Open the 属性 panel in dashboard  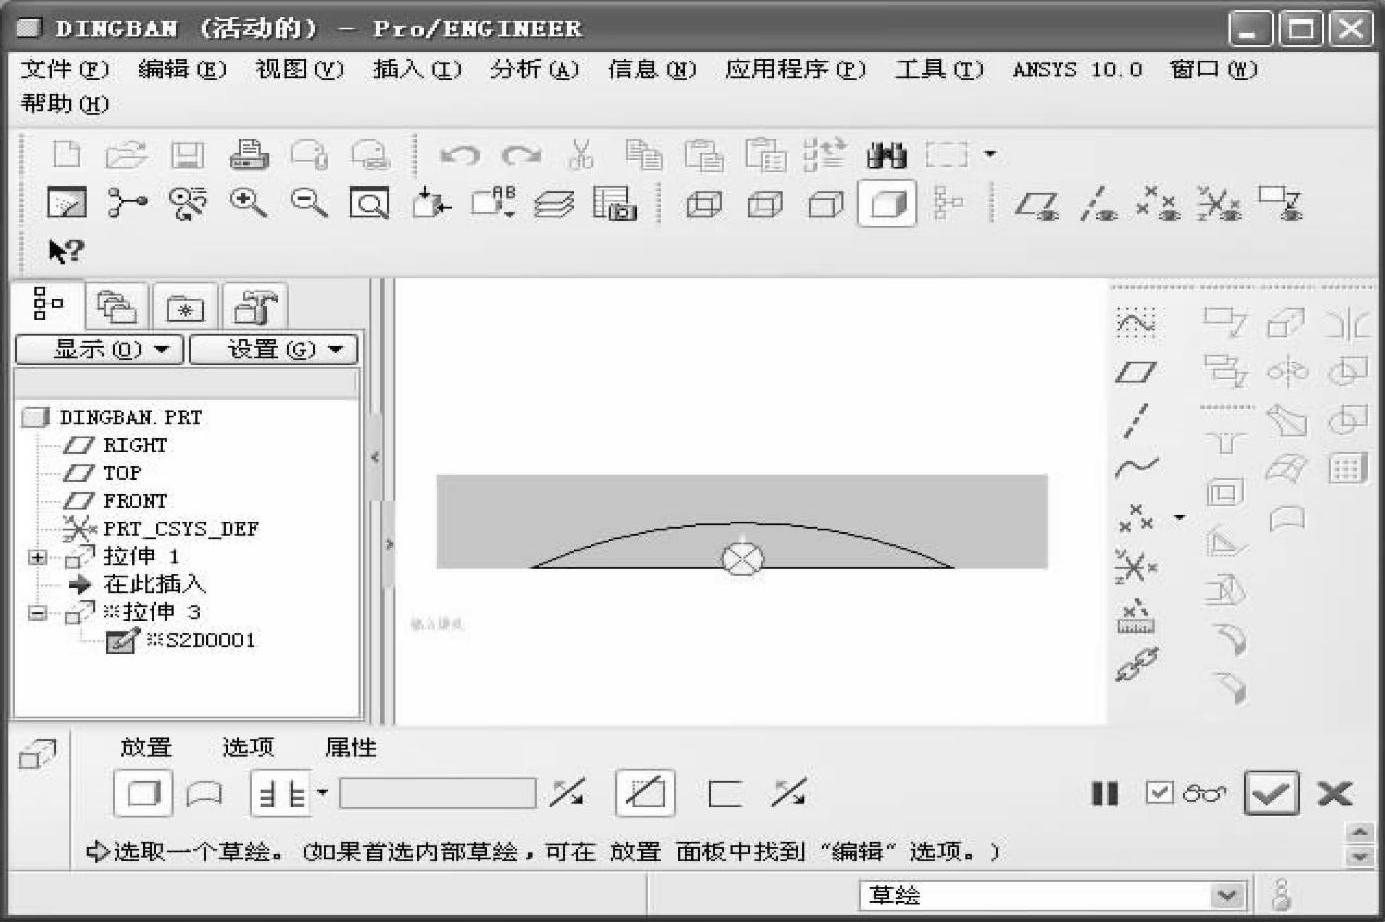tap(351, 747)
